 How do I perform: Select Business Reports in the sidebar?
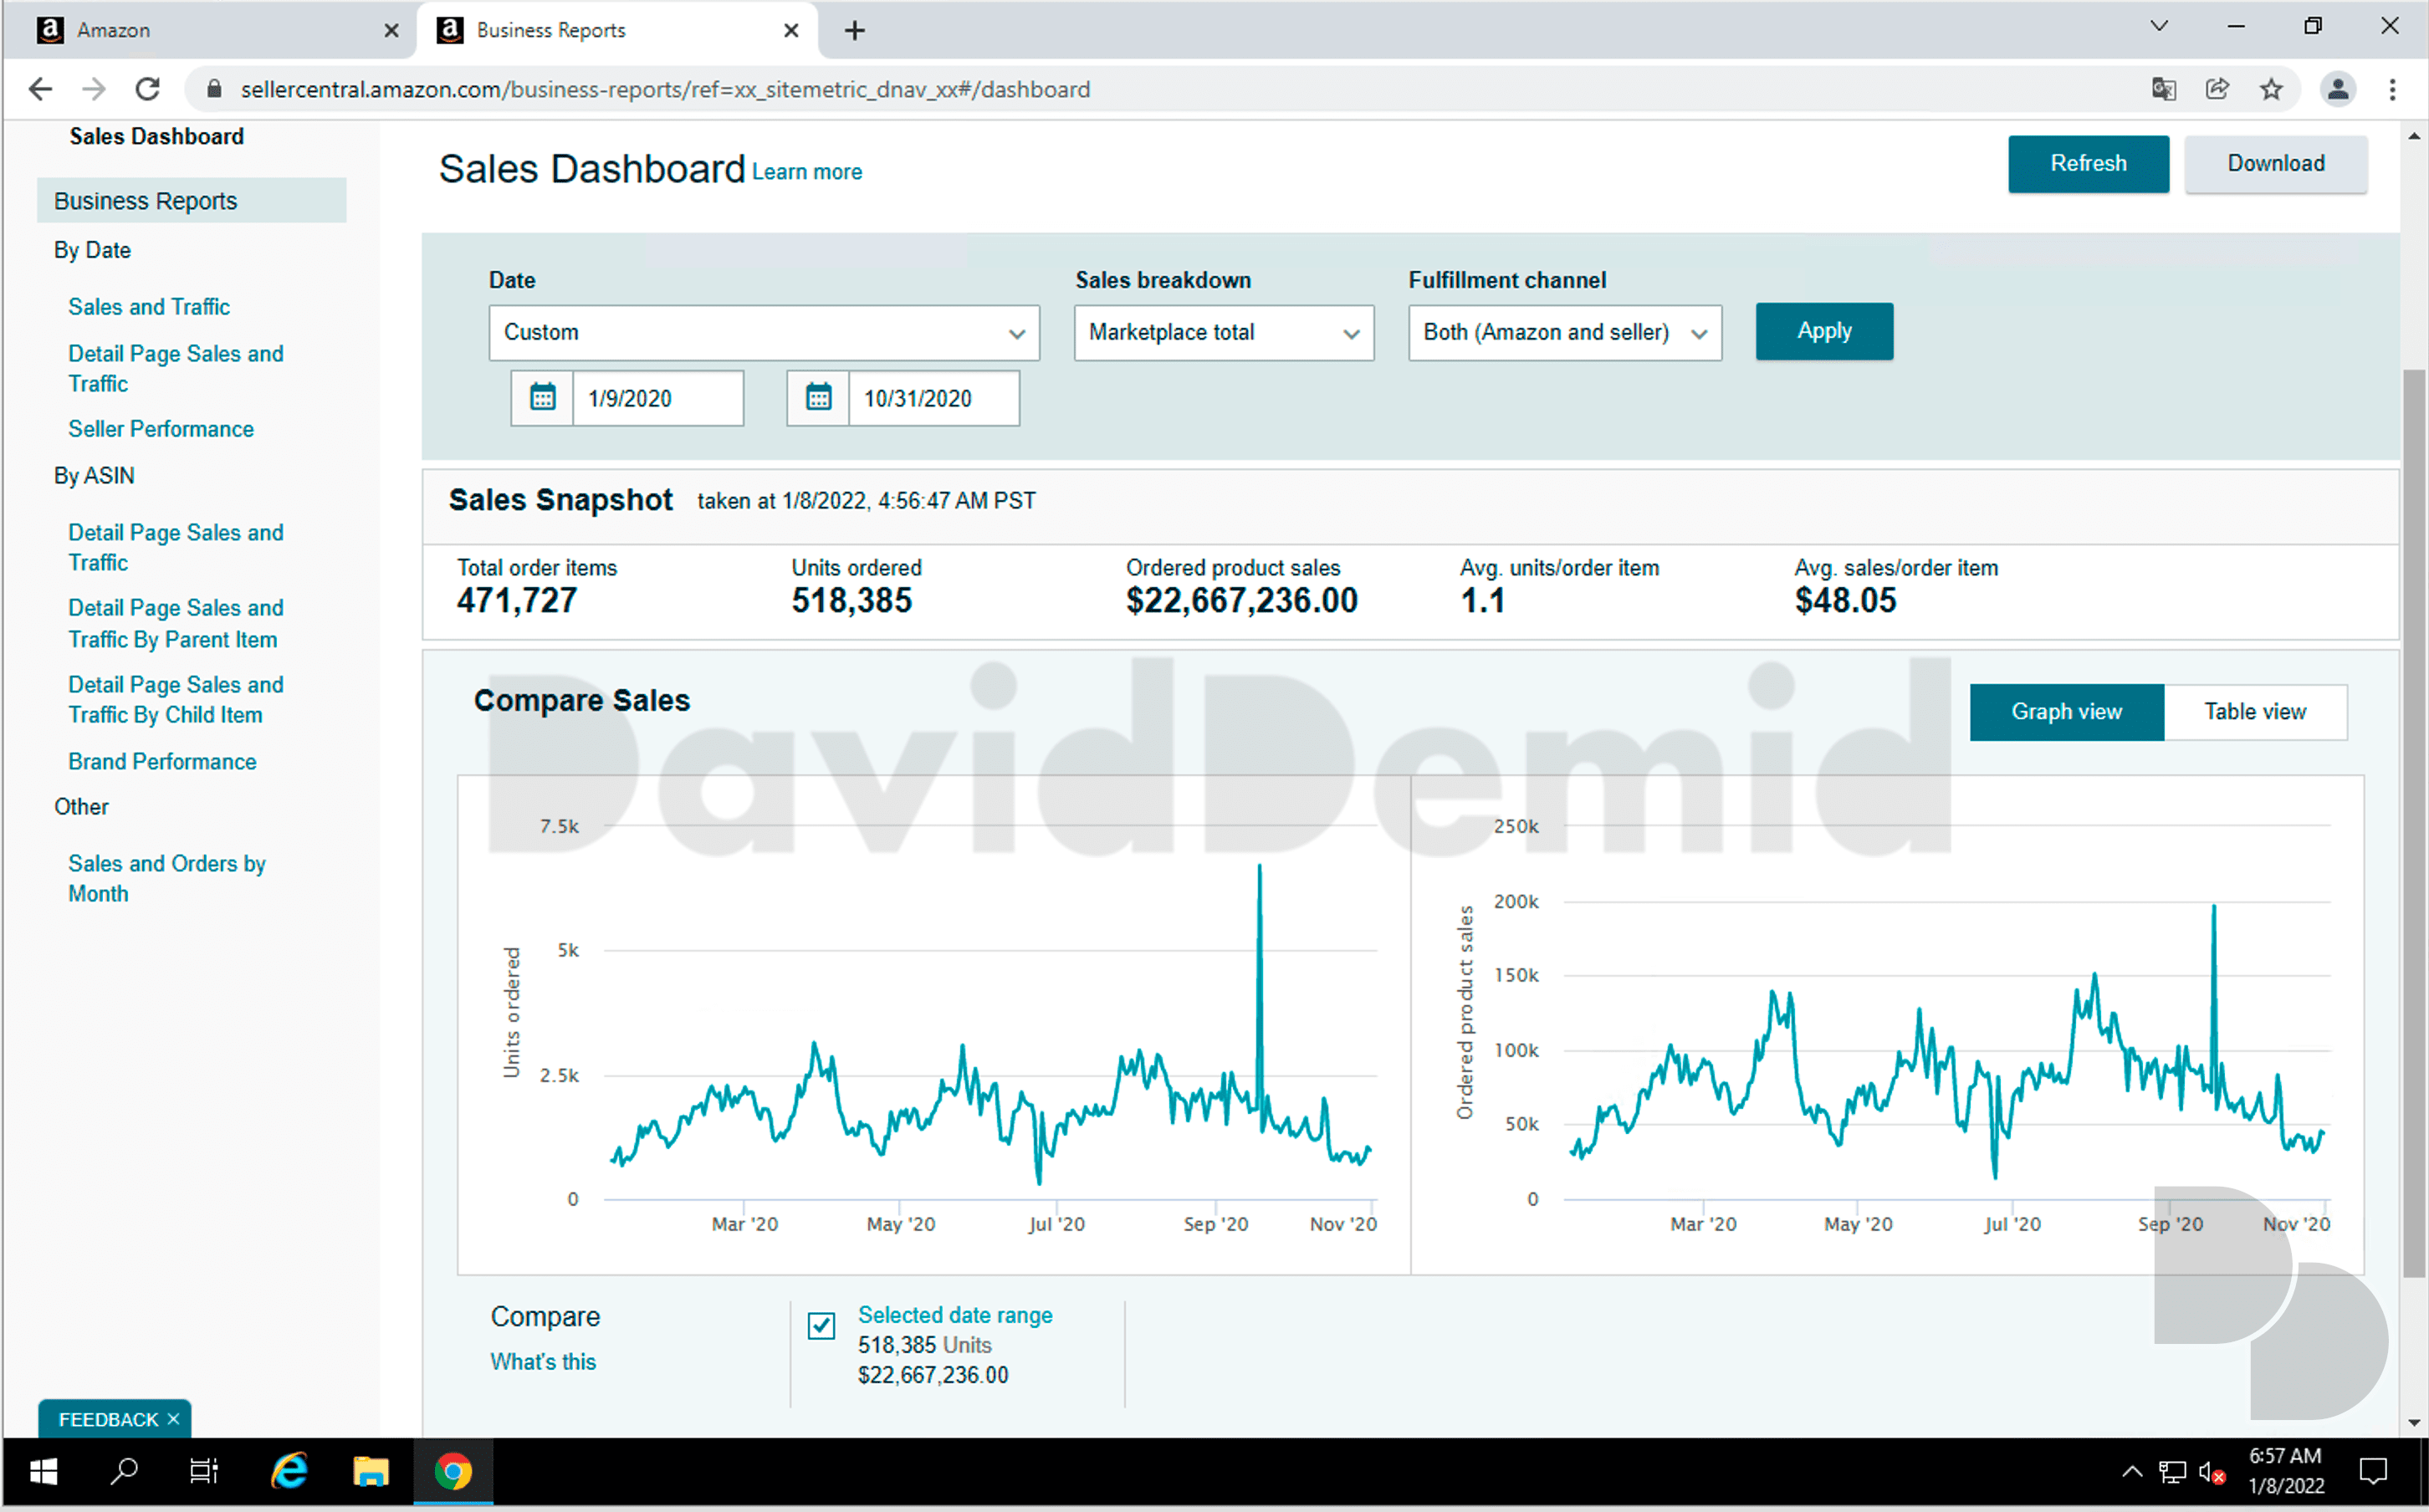pyautogui.click(x=191, y=201)
